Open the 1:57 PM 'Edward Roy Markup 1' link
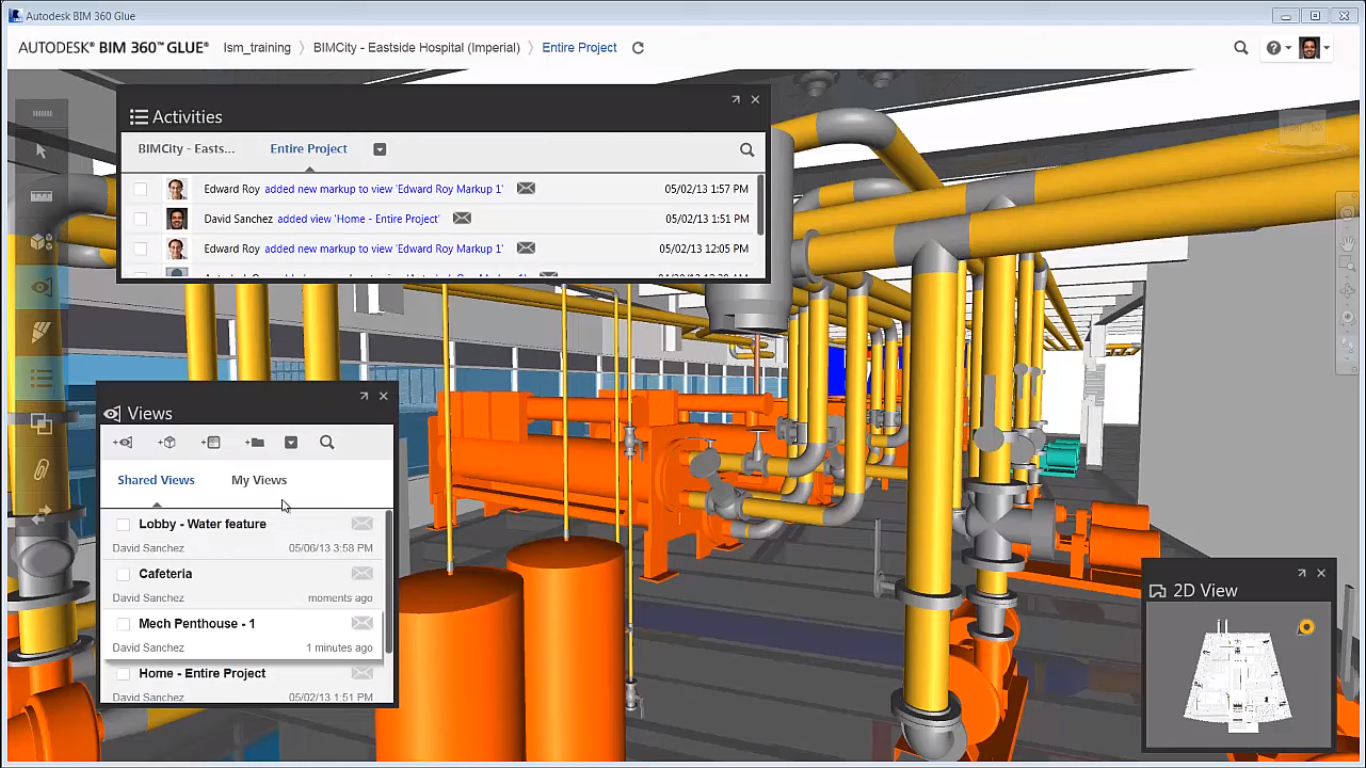Viewport: 1366px width, 768px height. tap(384, 189)
